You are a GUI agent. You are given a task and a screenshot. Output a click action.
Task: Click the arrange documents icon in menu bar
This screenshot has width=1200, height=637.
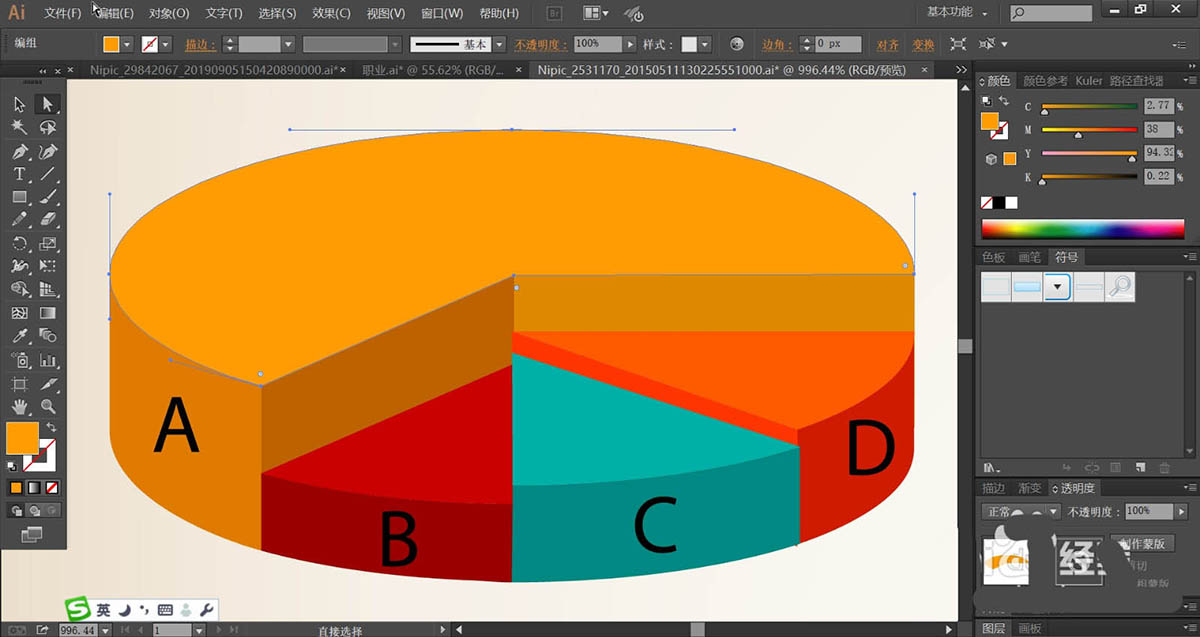(x=596, y=13)
